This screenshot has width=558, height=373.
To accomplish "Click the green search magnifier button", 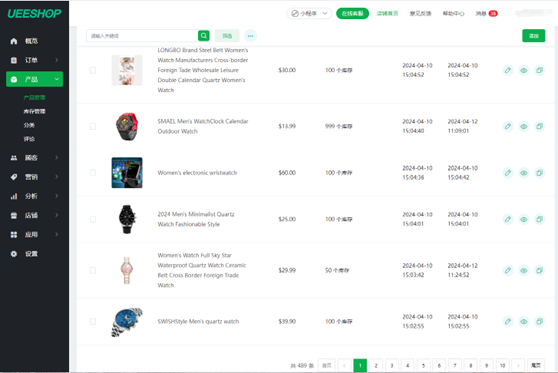I will (x=204, y=36).
